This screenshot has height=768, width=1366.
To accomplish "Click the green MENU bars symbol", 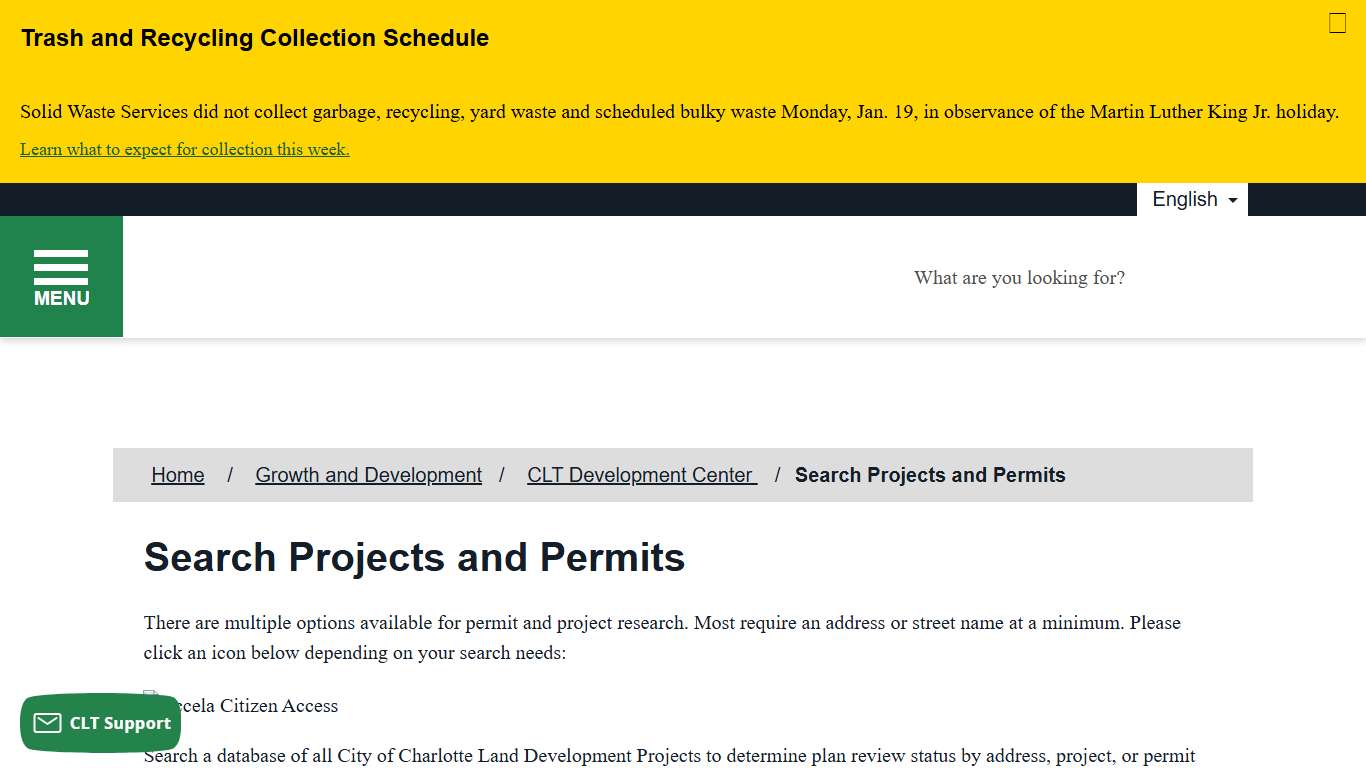I will point(61,263).
